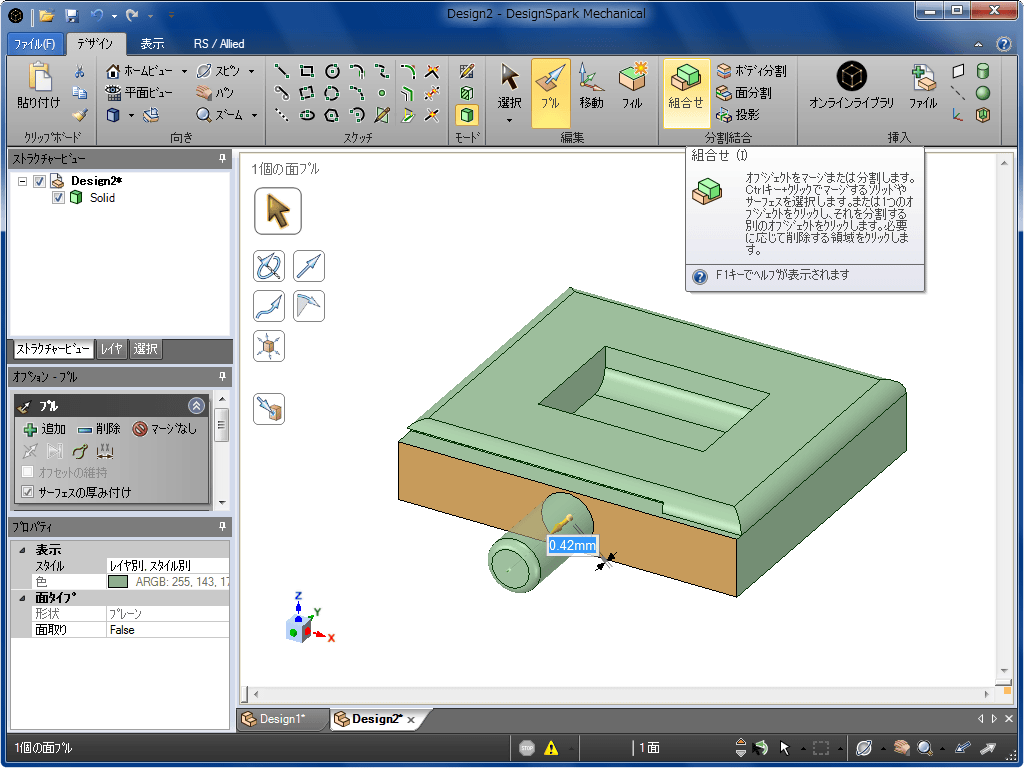
Task: Insert a plane from the ribbon
Action: click(x=958, y=71)
